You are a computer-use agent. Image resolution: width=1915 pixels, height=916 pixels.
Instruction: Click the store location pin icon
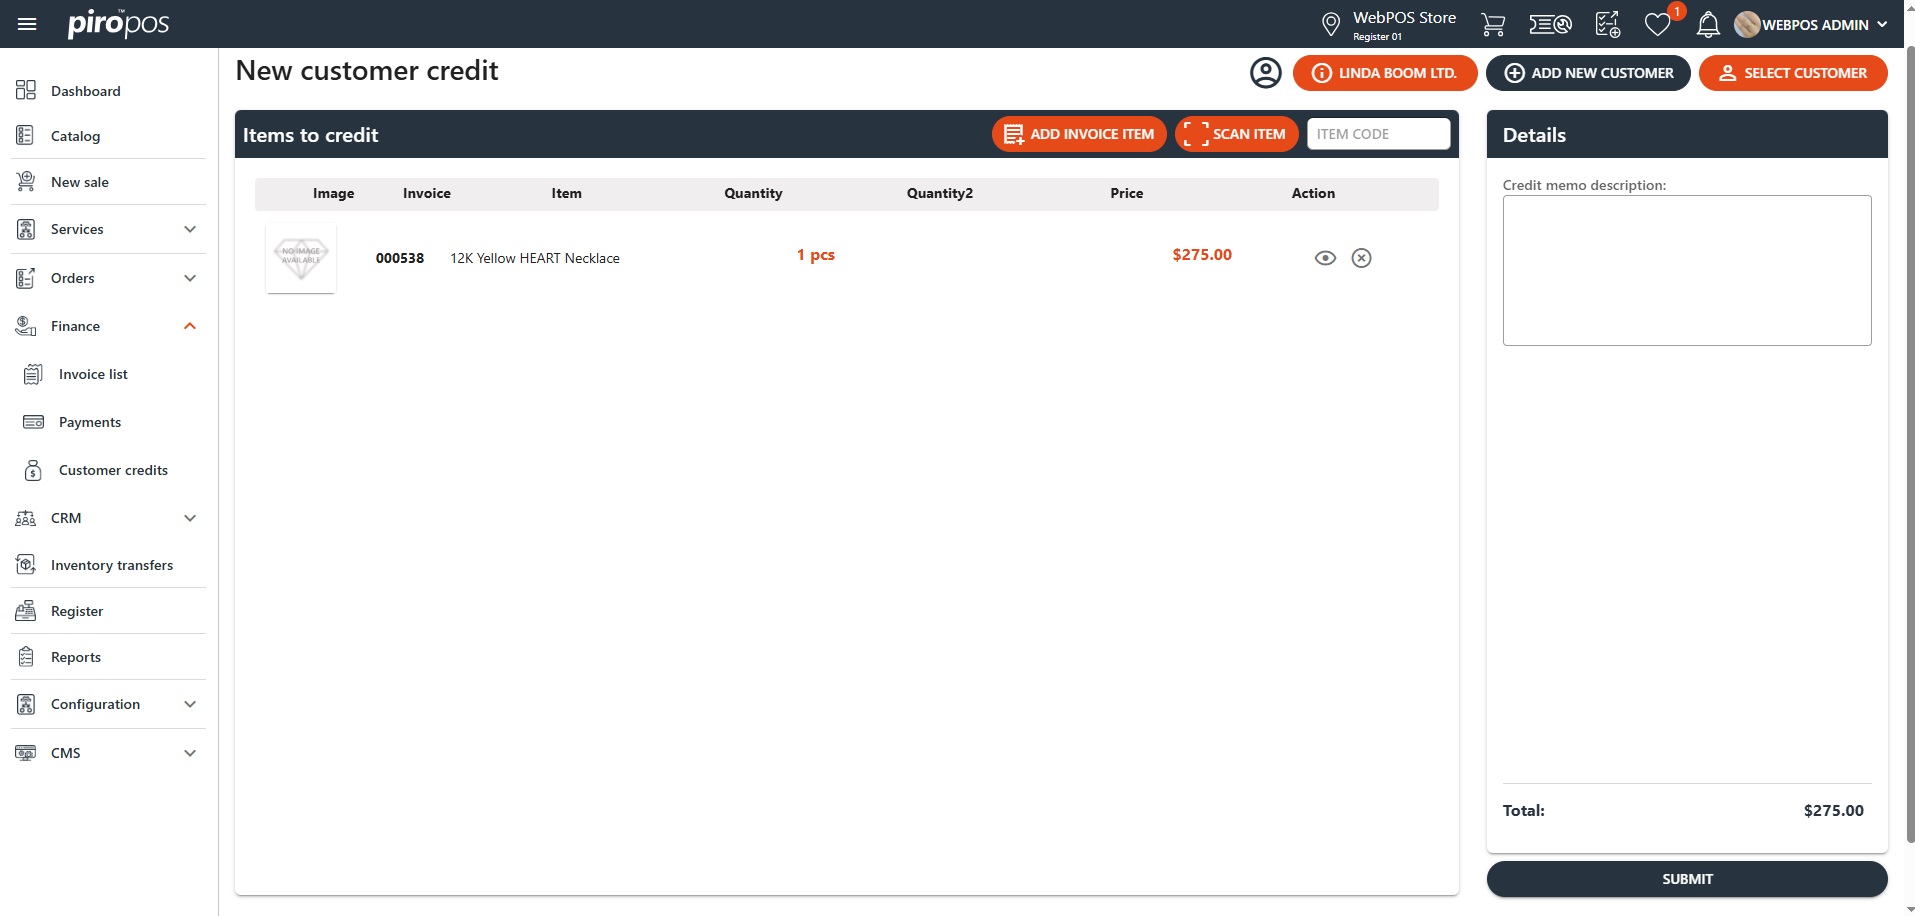[x=1330, y=24]
